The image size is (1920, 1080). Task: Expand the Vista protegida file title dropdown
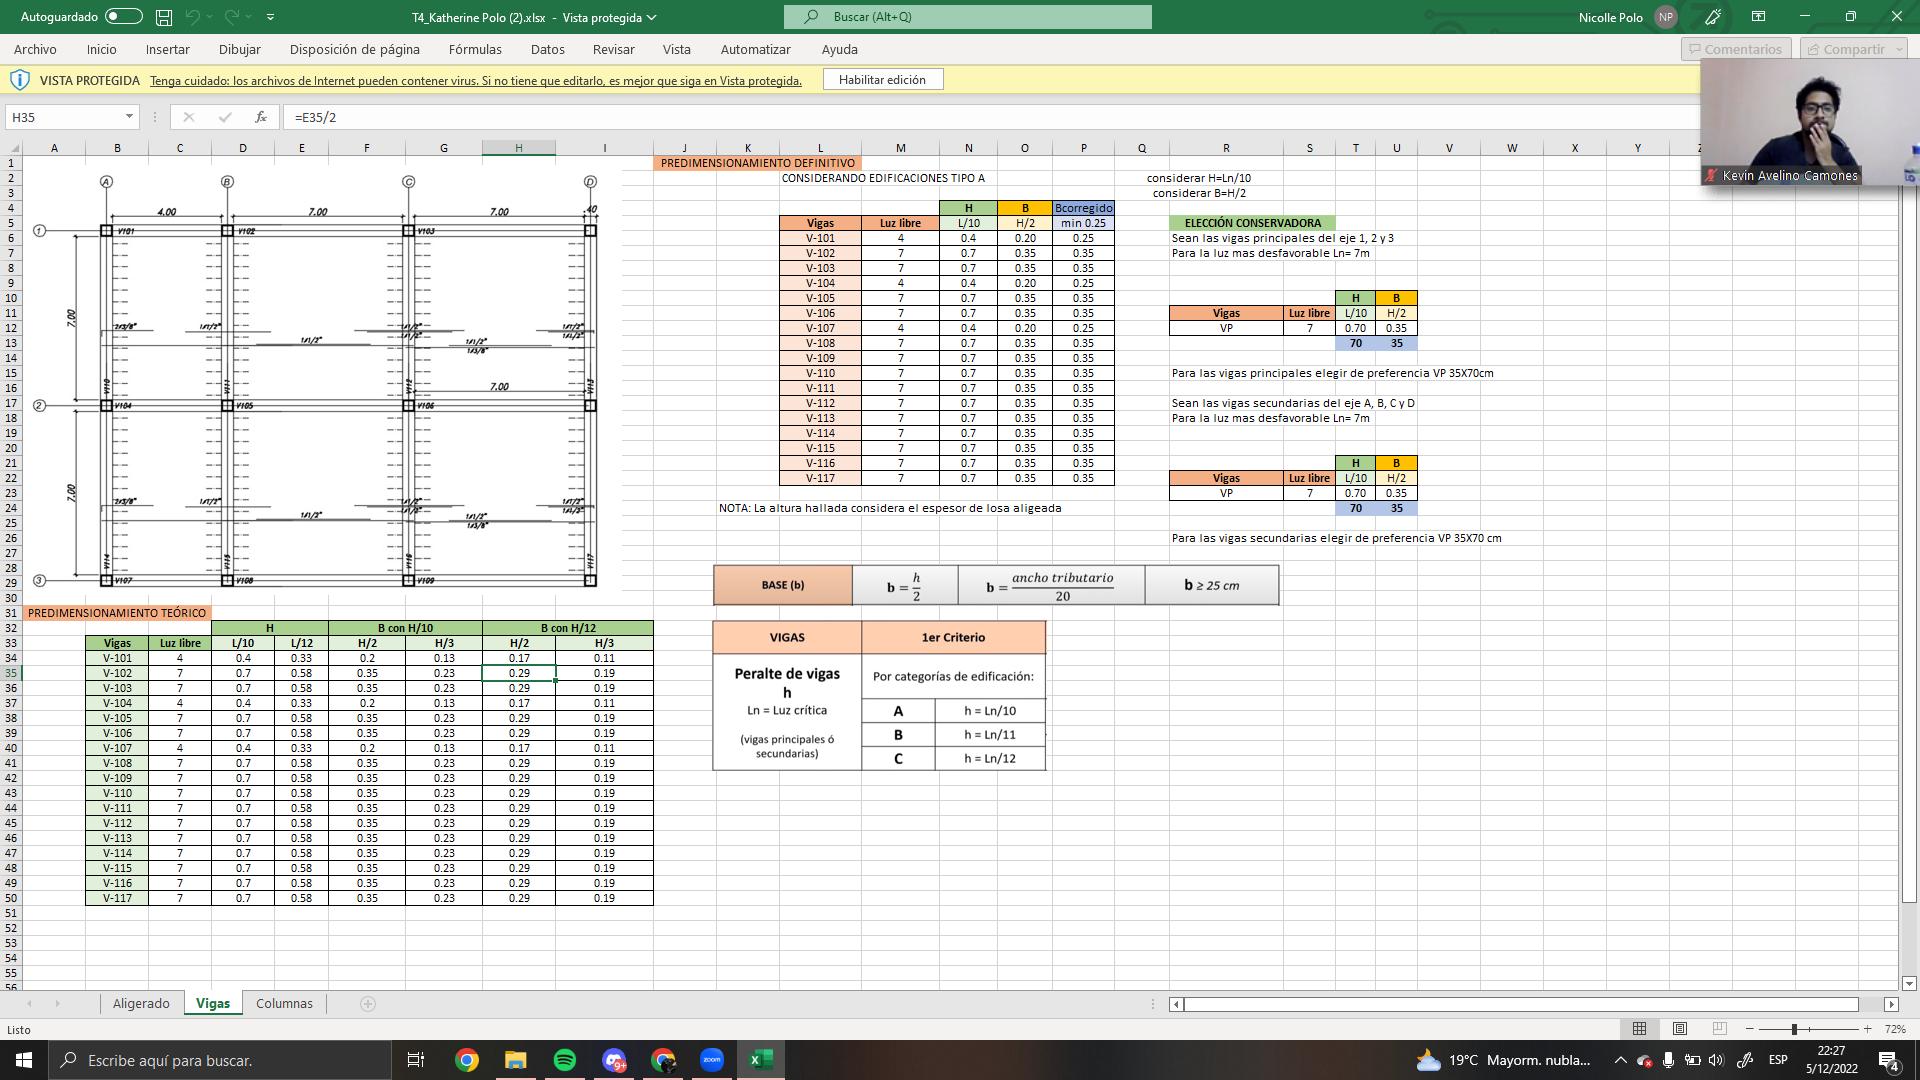(652, 17)
